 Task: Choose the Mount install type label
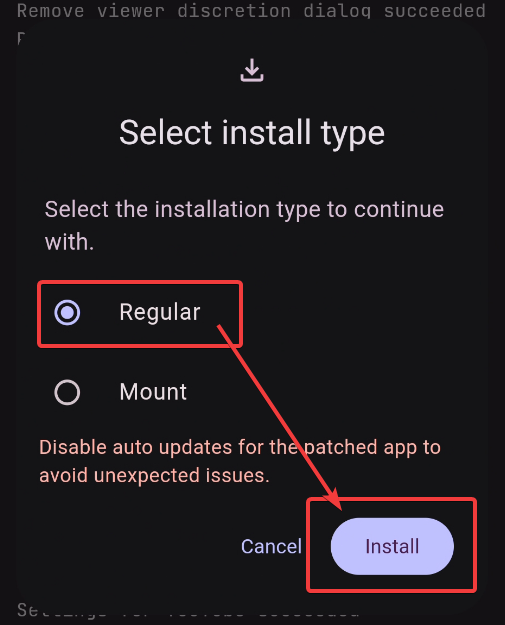click(x=153, y=392)
